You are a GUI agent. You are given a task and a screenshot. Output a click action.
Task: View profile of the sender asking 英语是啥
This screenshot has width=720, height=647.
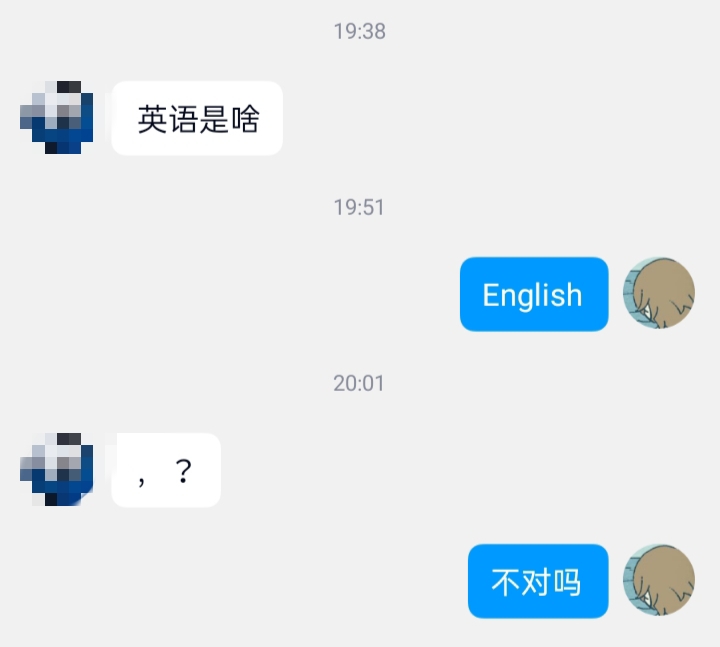[56, 118]
